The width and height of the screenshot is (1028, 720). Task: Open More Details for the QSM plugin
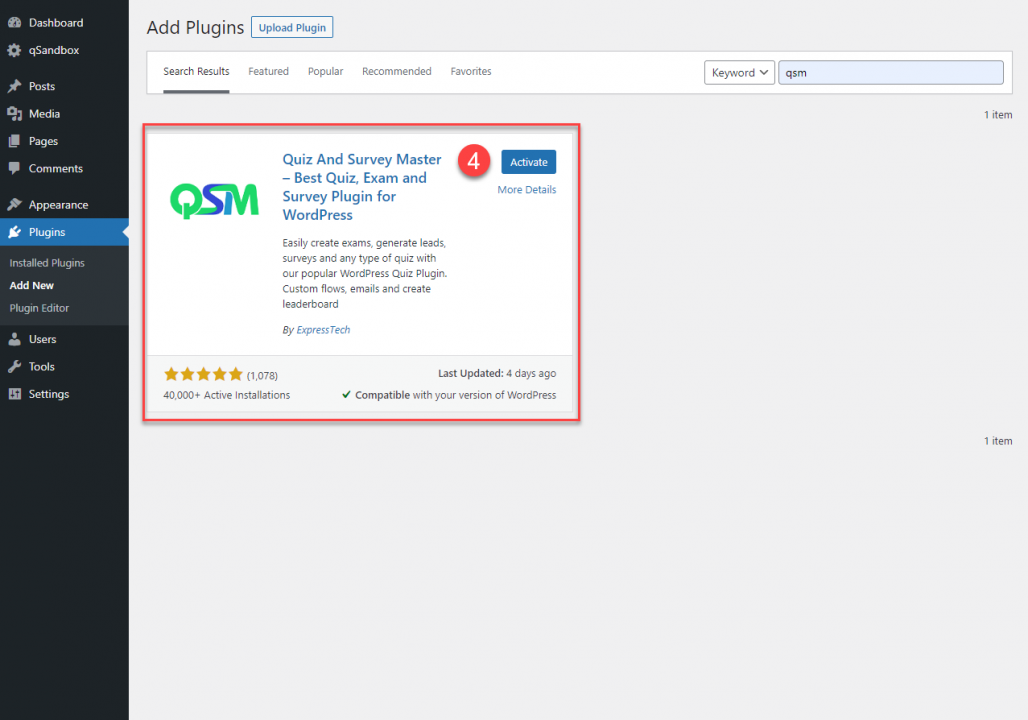pos(526,189)
